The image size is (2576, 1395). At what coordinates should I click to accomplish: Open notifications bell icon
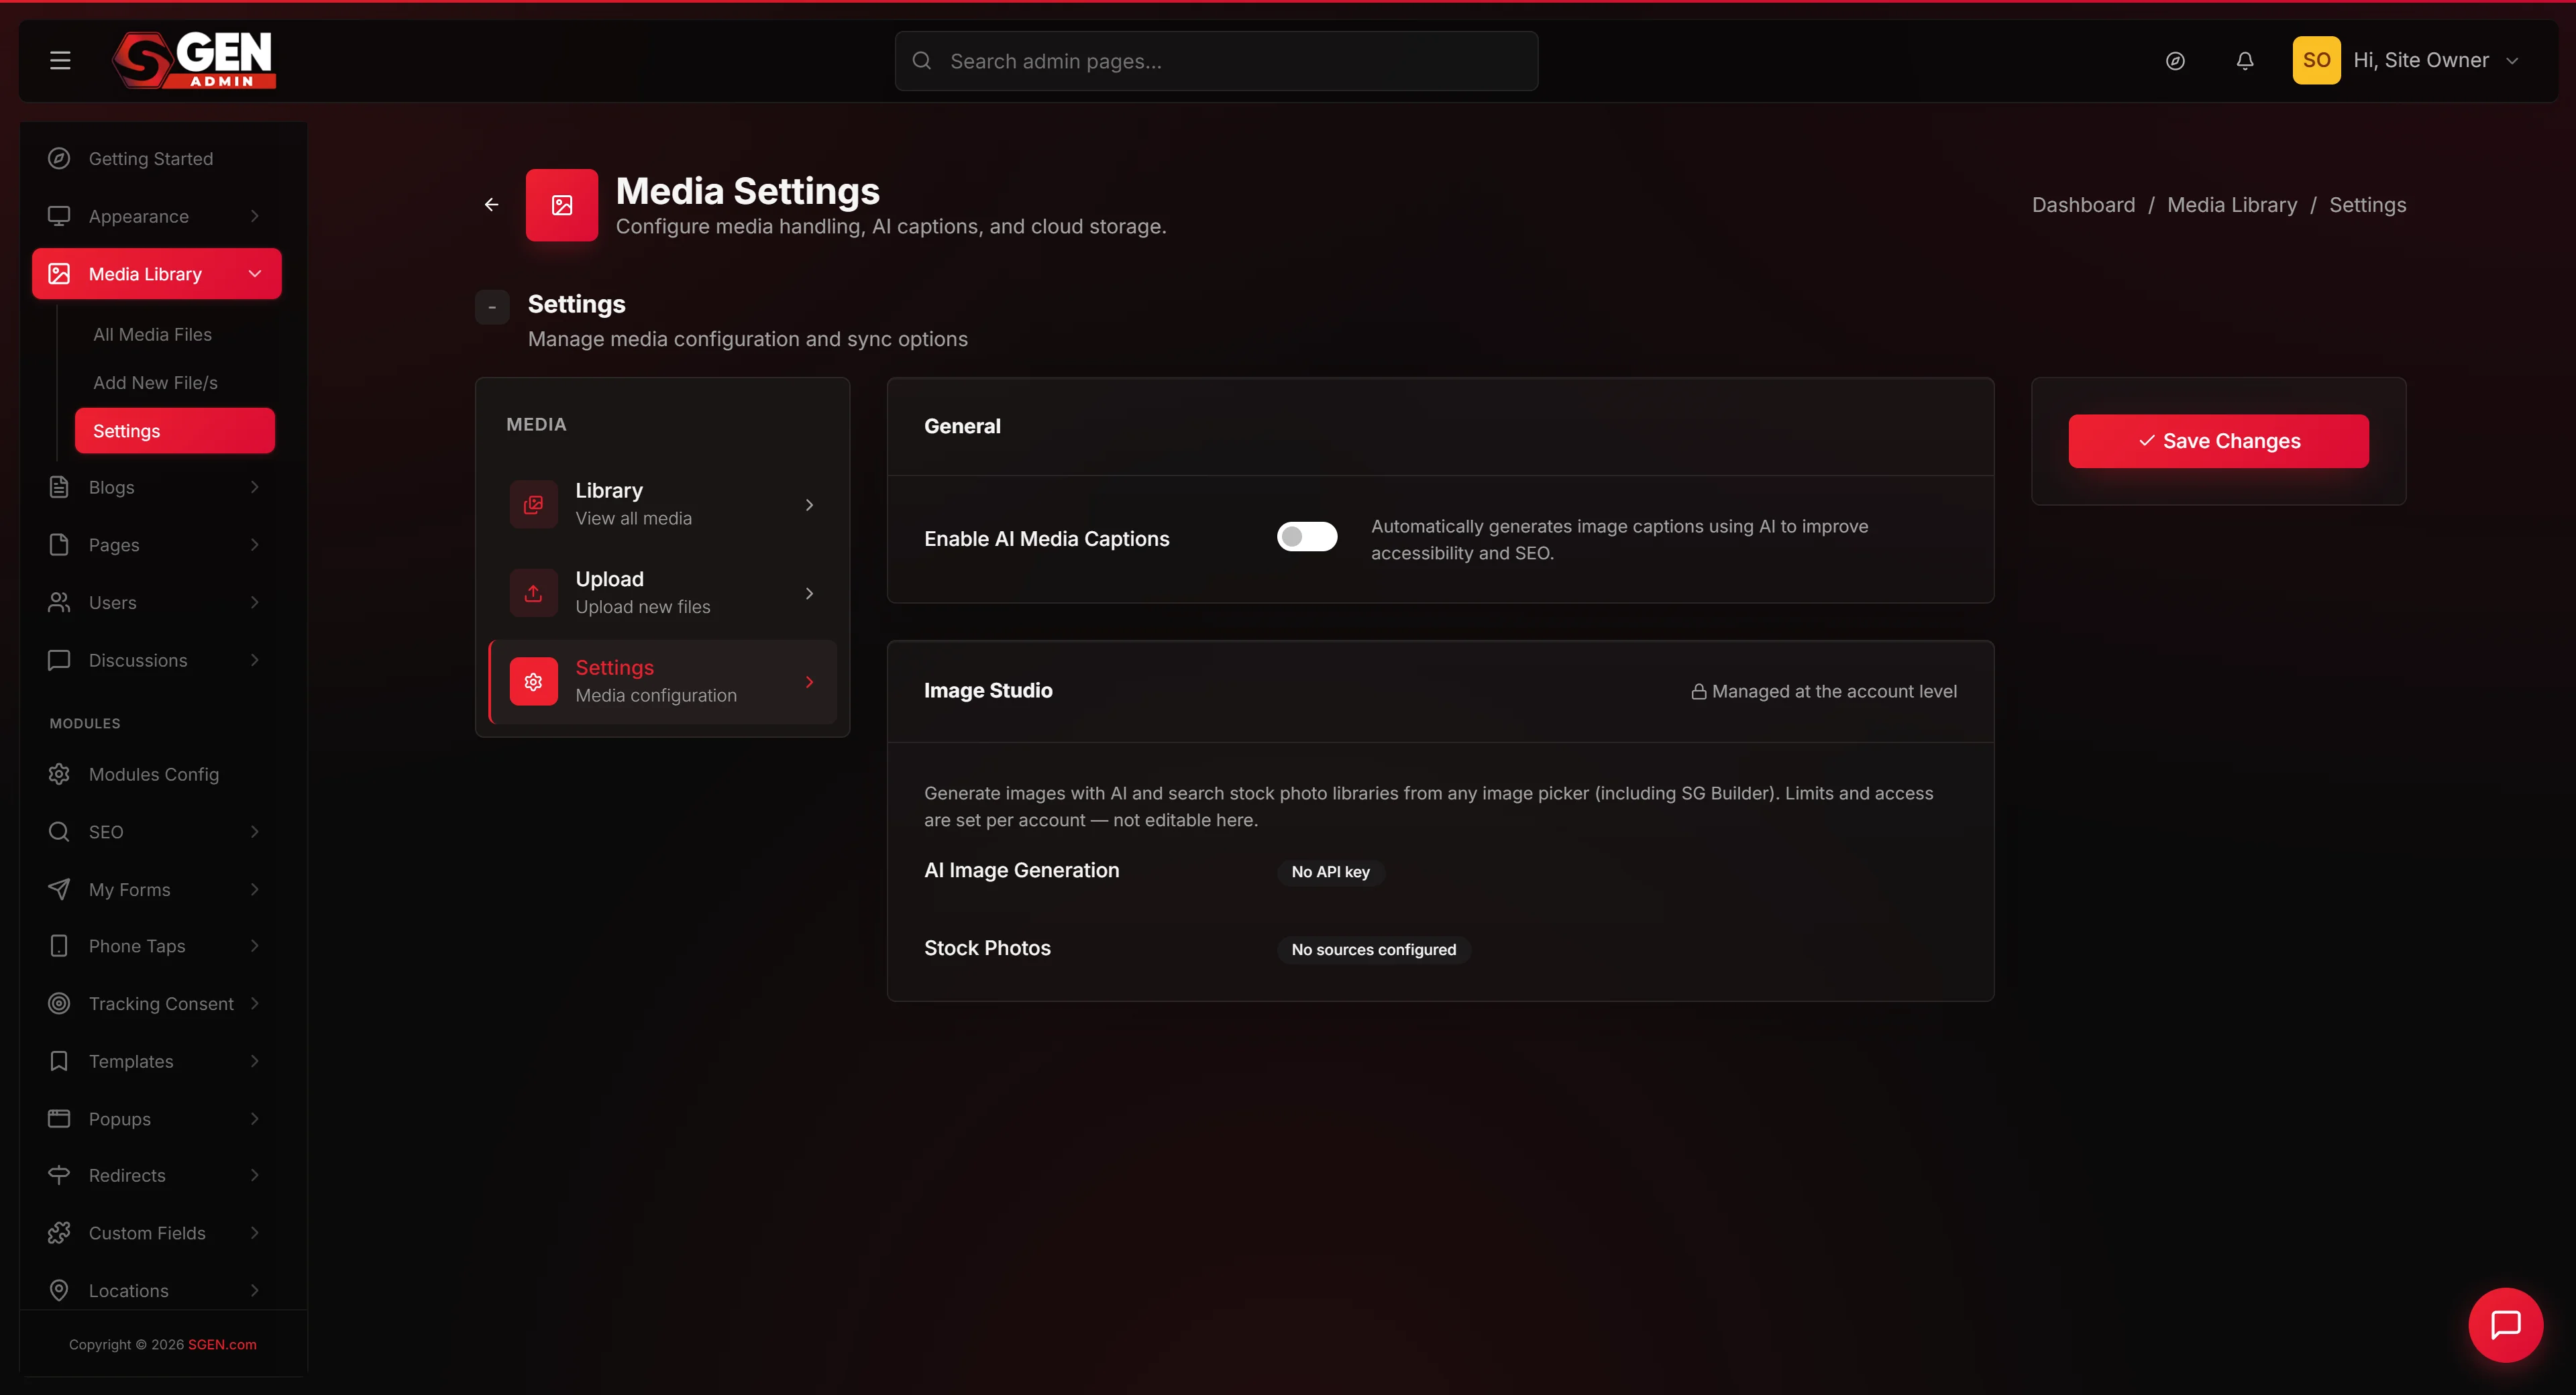[2244, 61]
